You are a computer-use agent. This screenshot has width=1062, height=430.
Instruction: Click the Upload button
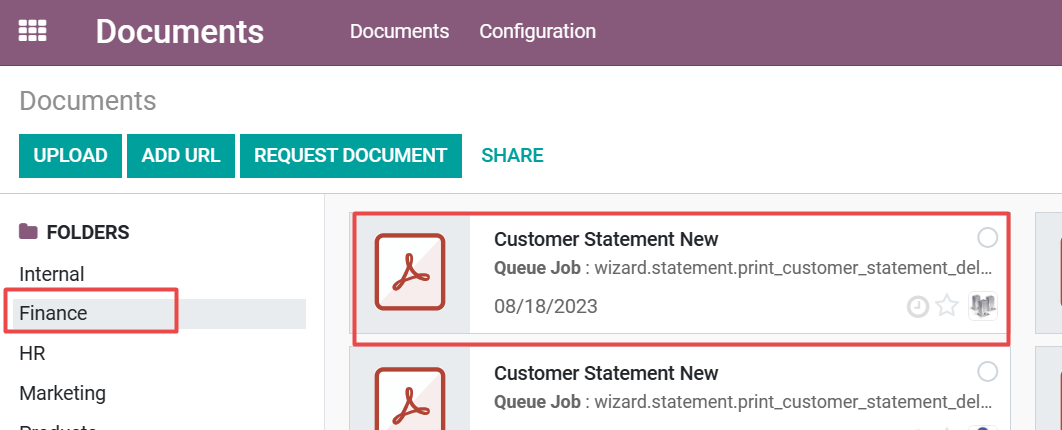pyautogui.click(x=70, y=155)
